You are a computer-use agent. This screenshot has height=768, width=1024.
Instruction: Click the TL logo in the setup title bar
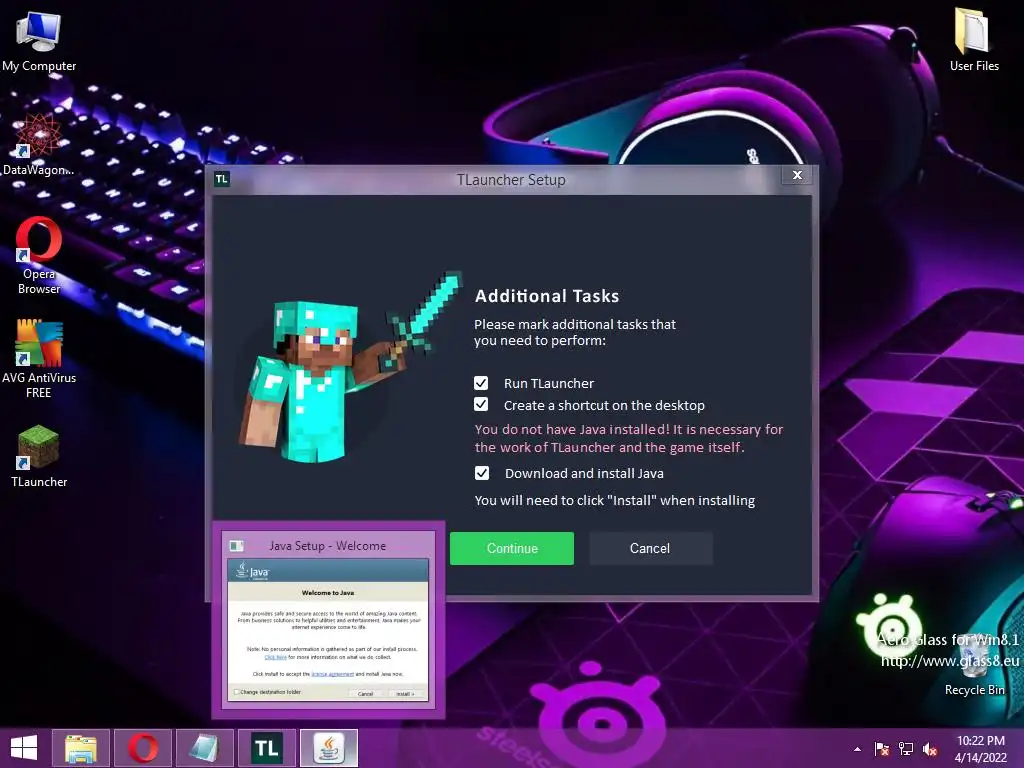click(222, 179)
